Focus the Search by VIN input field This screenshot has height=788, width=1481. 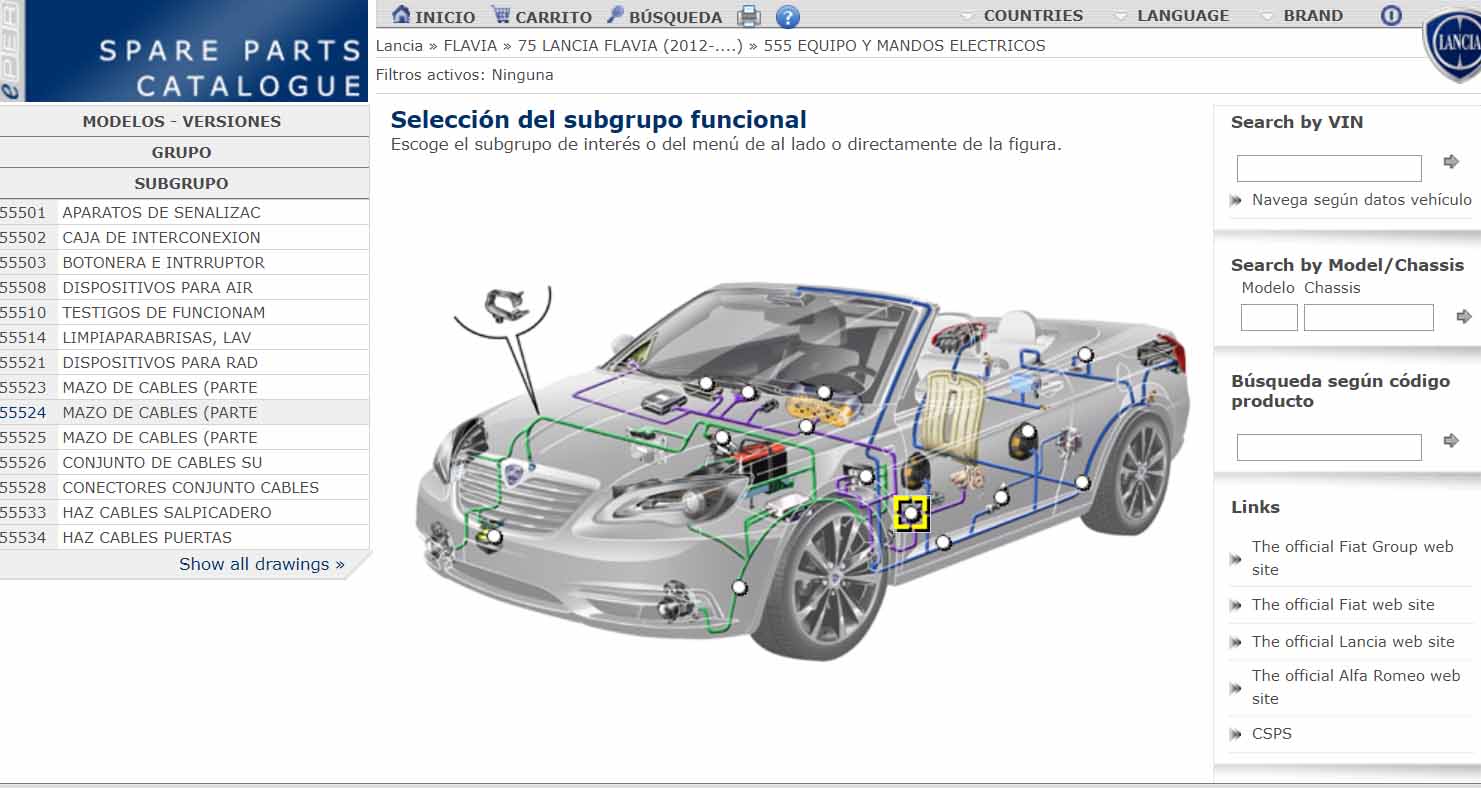tap(1329, 168)
